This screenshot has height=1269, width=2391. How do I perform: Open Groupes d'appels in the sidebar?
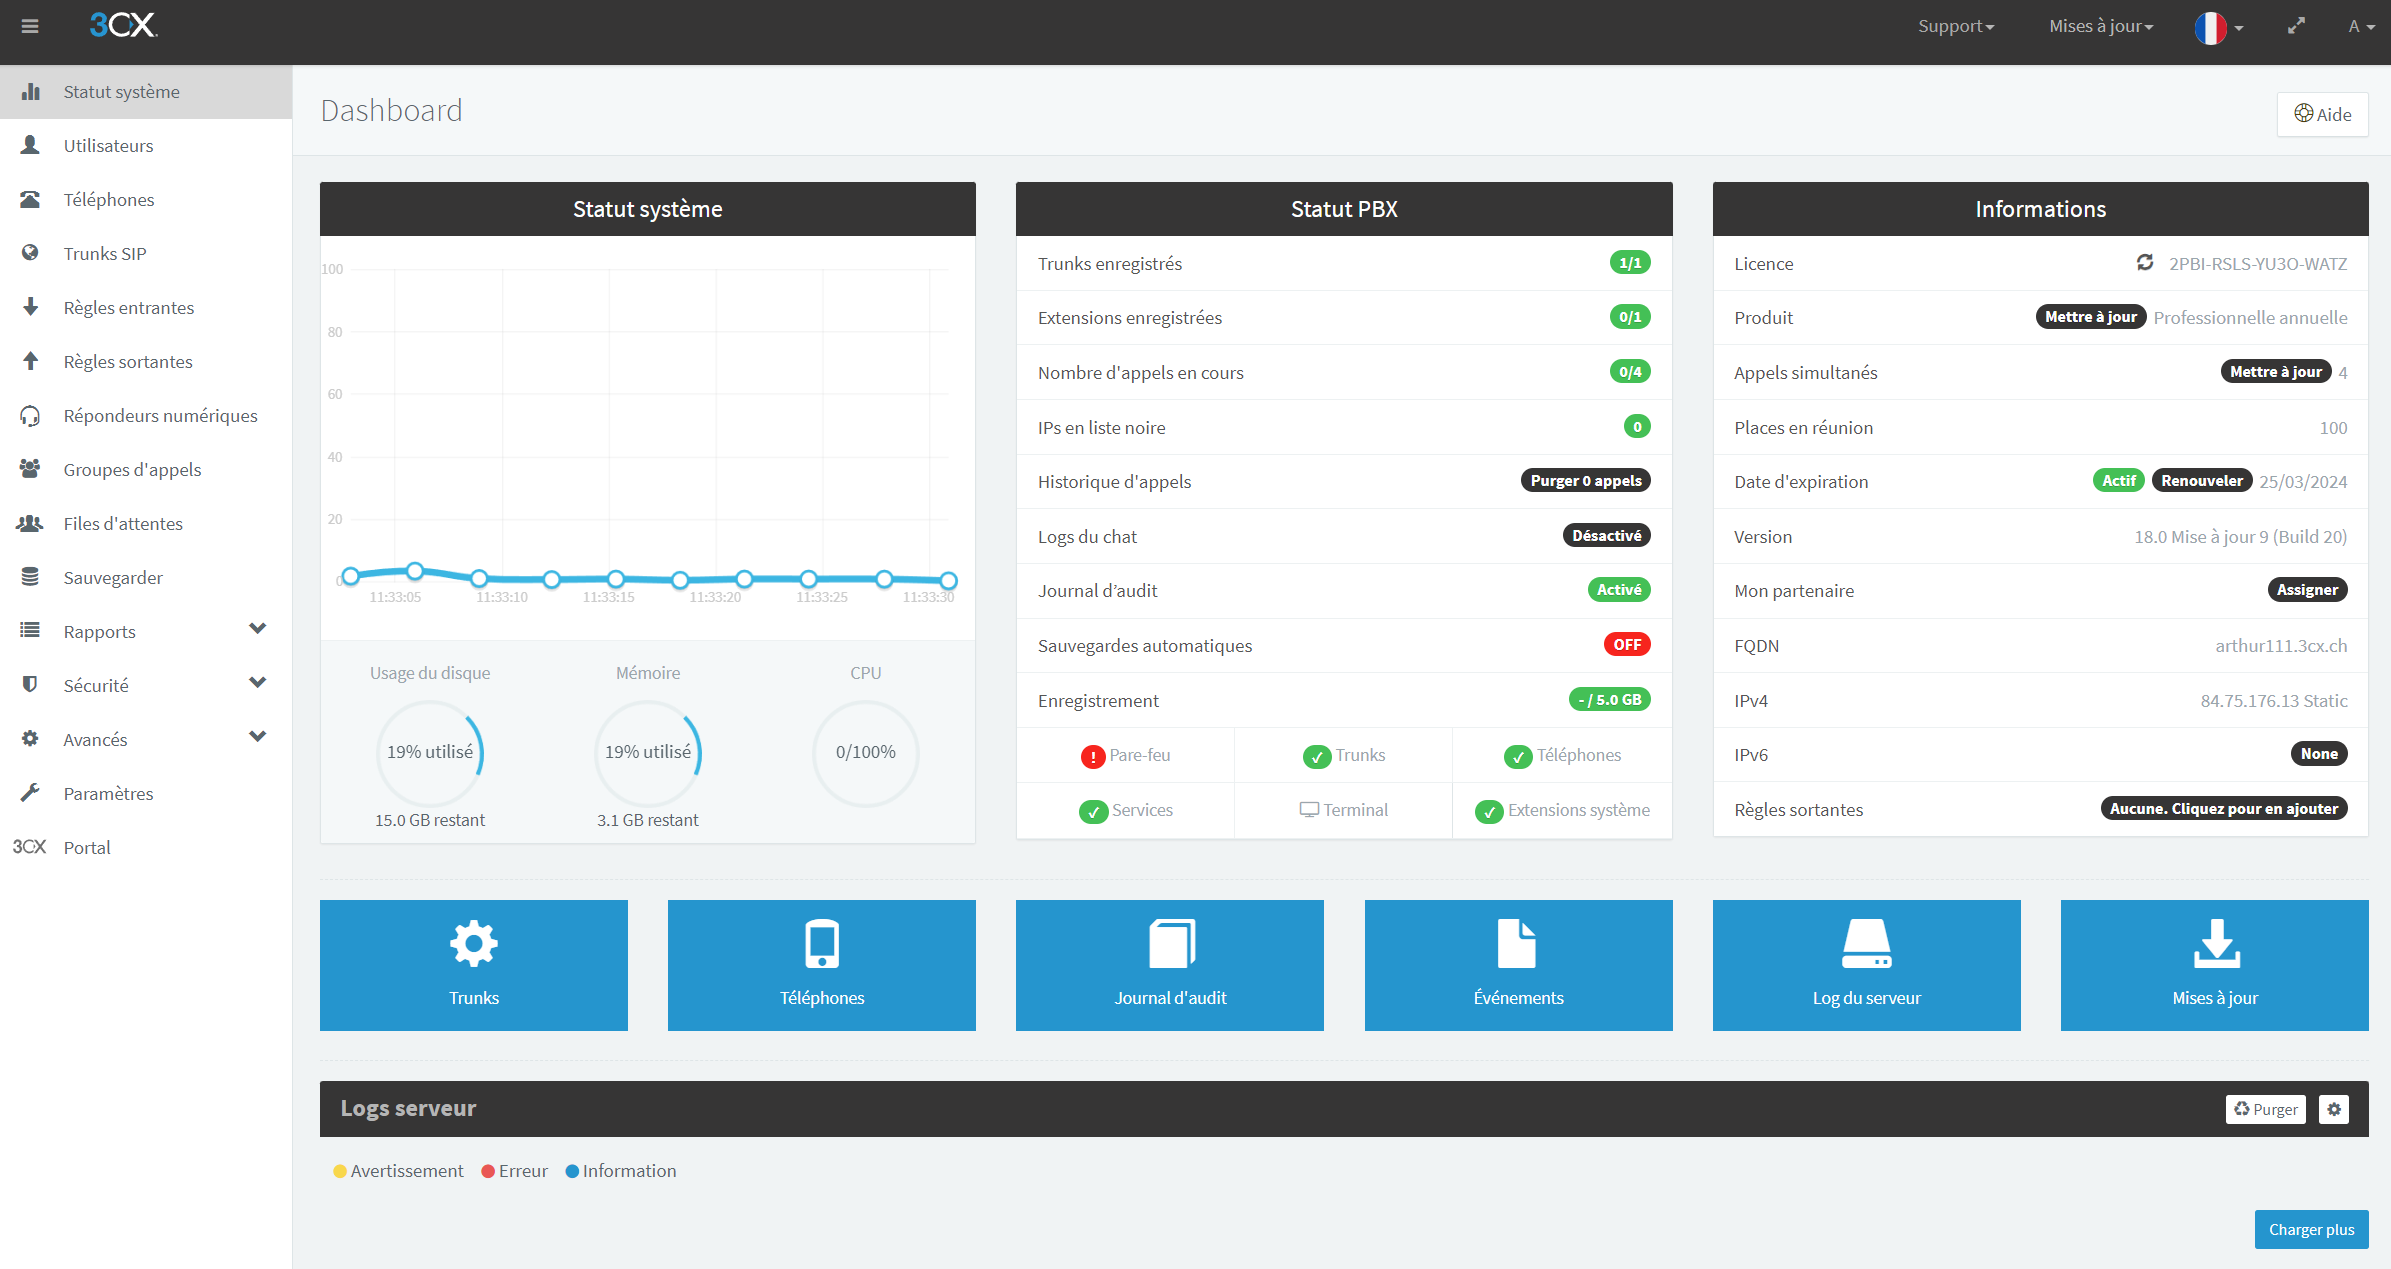point(146,470)
